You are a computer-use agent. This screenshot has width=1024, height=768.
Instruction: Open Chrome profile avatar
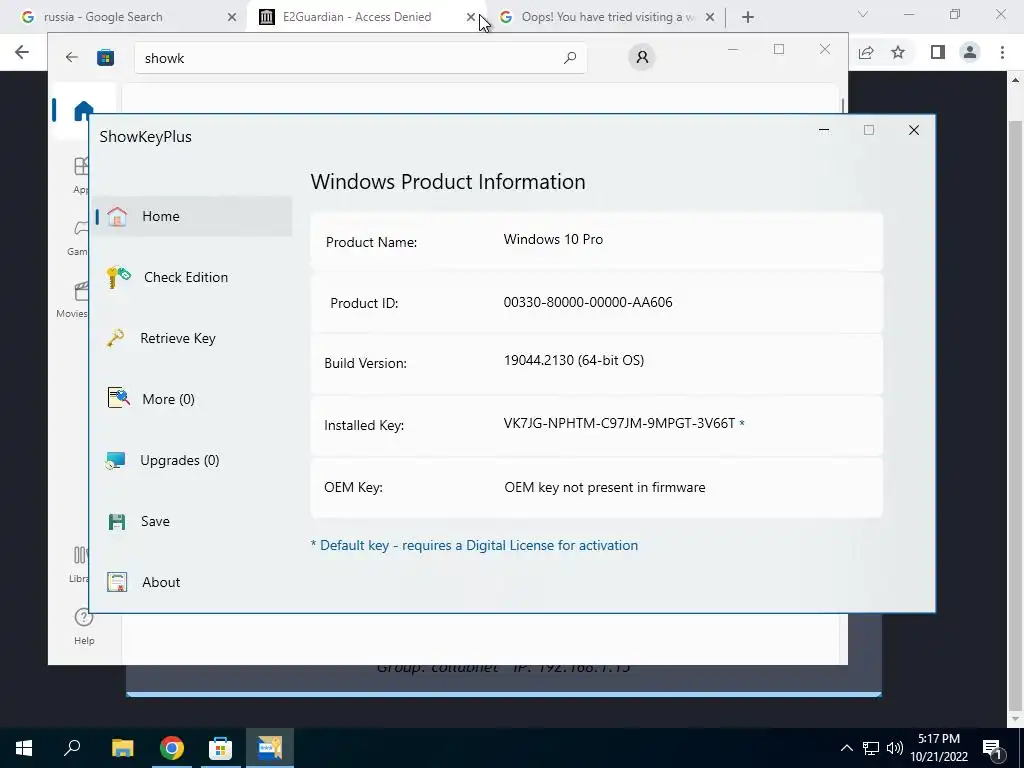[970, 52]
